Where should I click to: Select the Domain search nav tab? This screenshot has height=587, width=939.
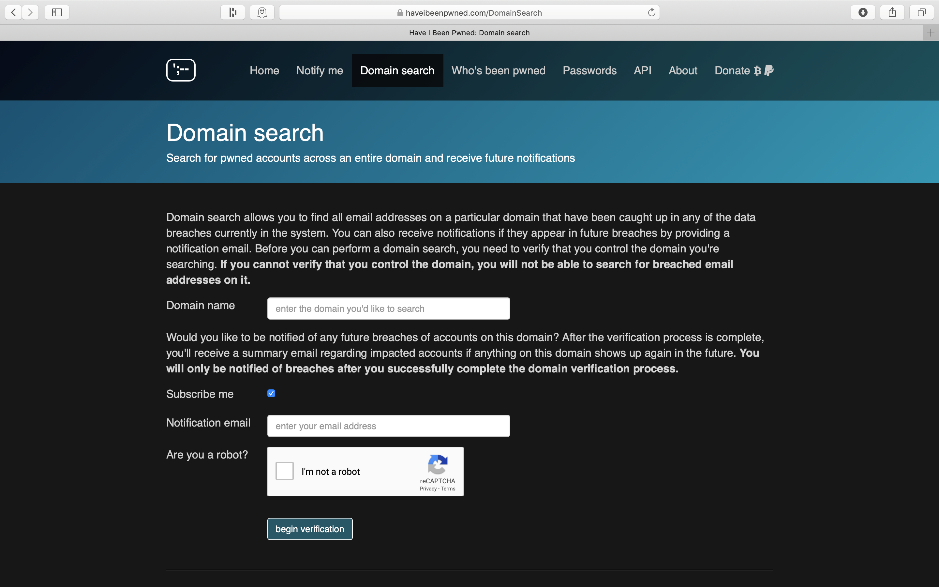coord(397,71)
